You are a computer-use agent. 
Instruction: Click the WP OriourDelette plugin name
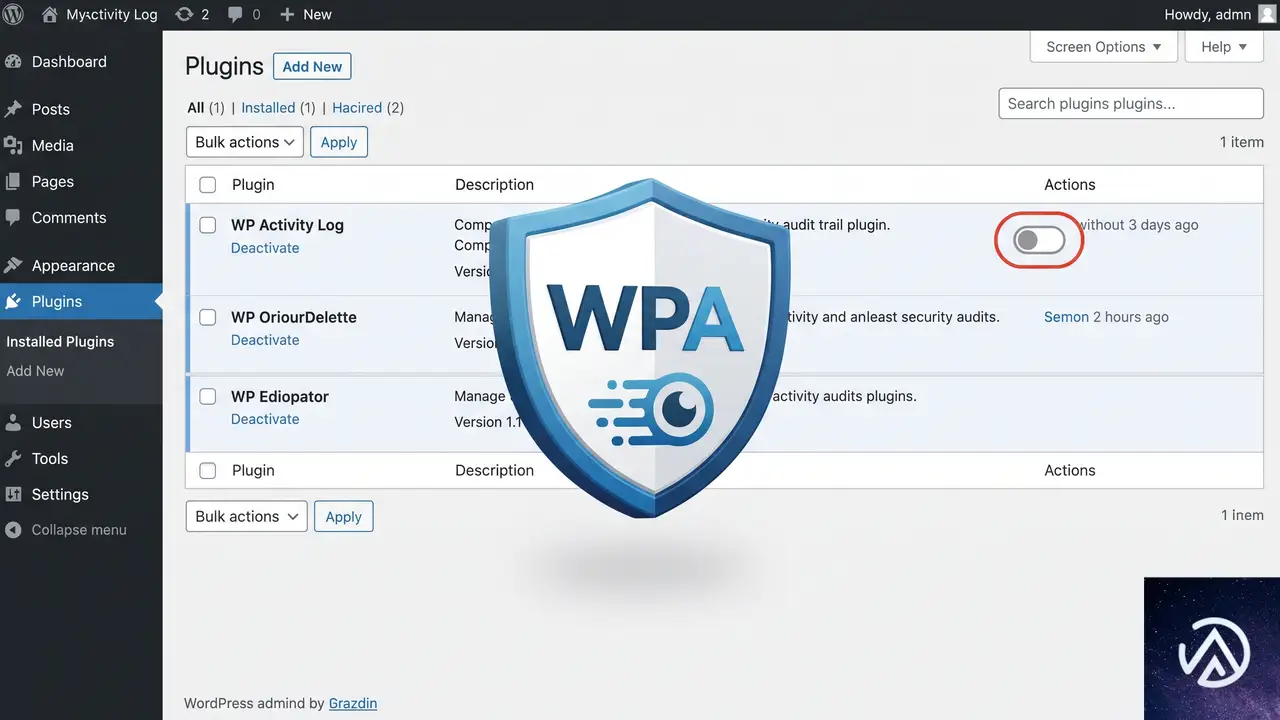tap(294, 317)
